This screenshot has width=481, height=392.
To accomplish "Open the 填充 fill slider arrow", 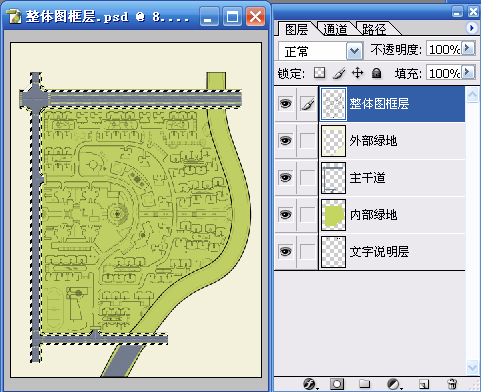I will point(468,72).
